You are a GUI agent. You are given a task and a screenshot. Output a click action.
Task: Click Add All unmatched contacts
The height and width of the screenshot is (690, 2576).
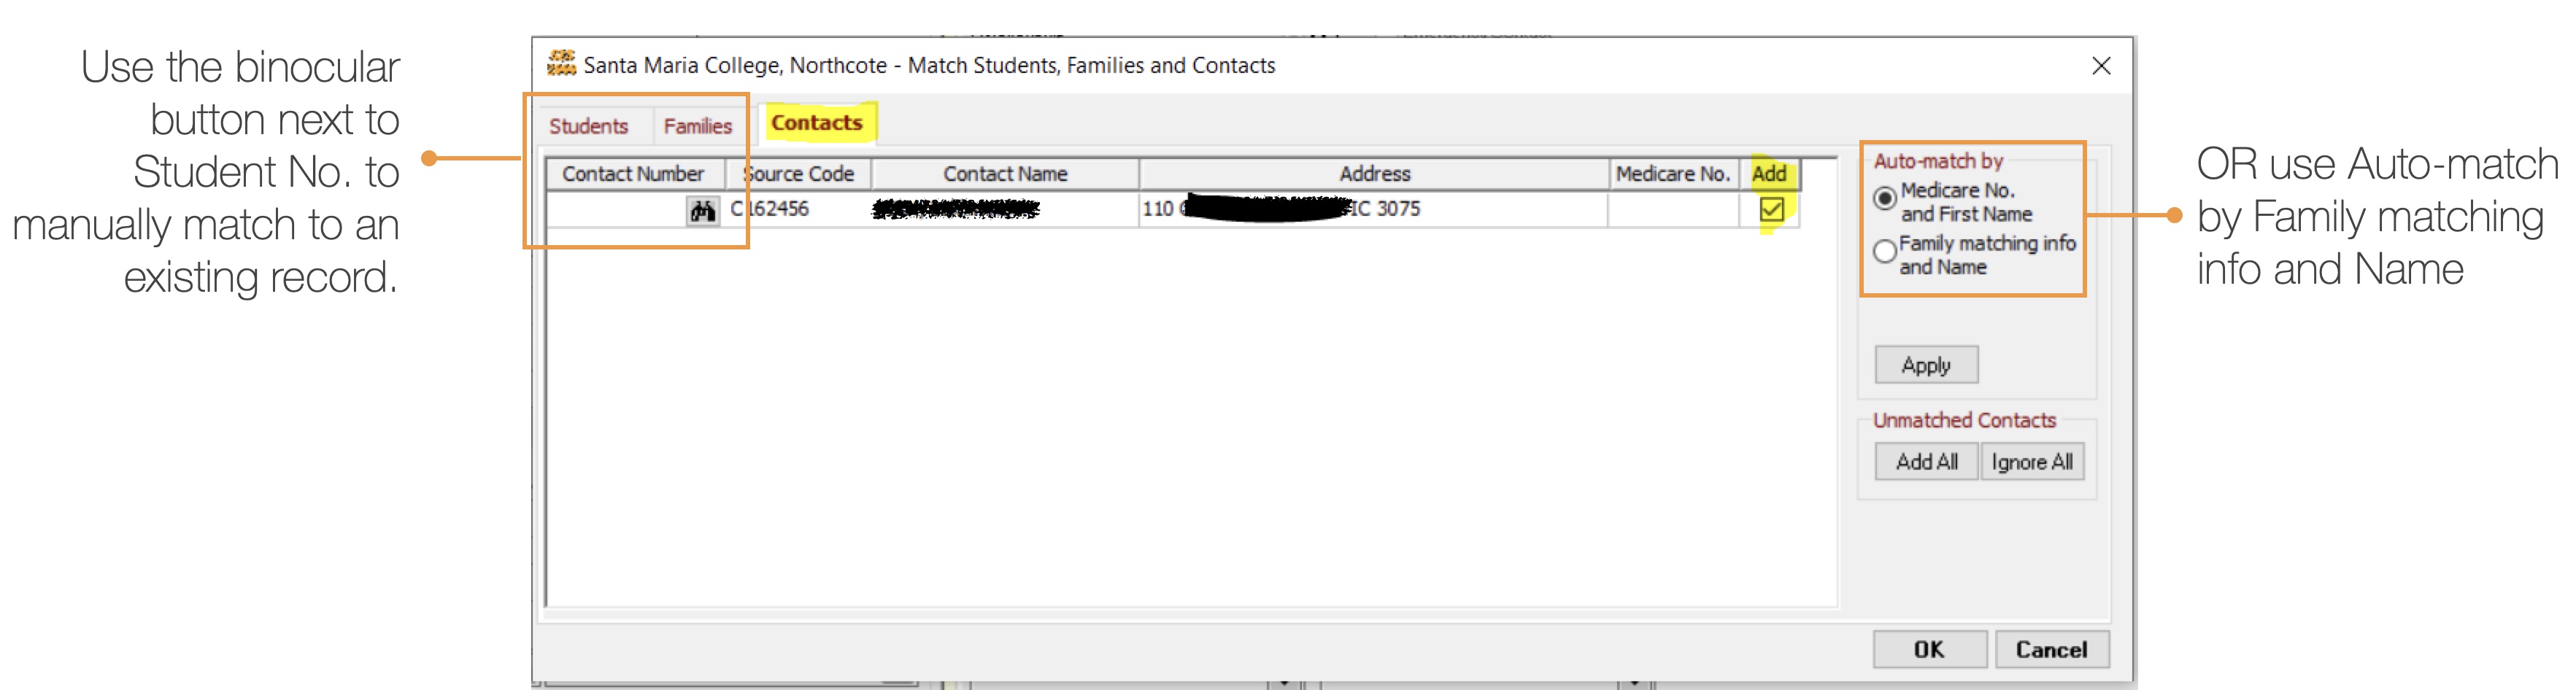[x=1926, y=462]
